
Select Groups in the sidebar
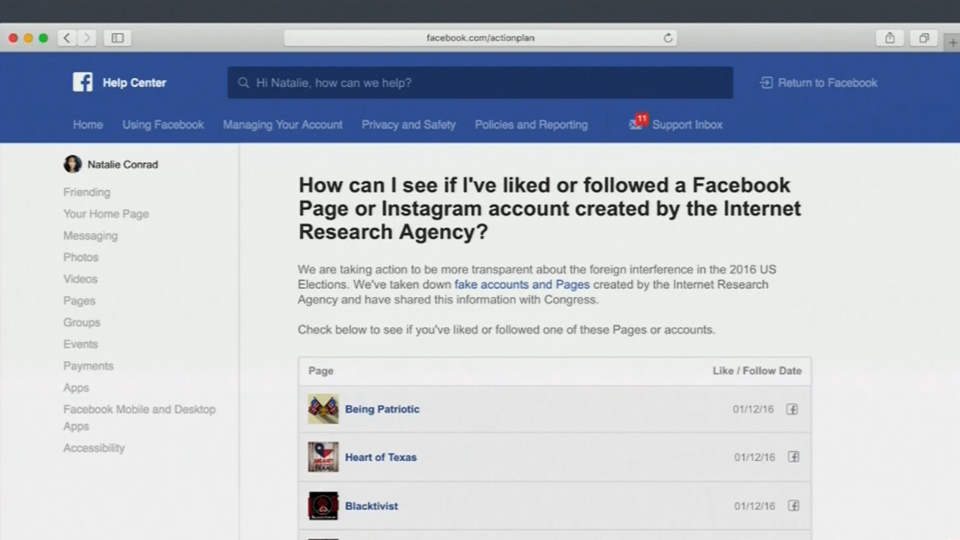[81, 323]
